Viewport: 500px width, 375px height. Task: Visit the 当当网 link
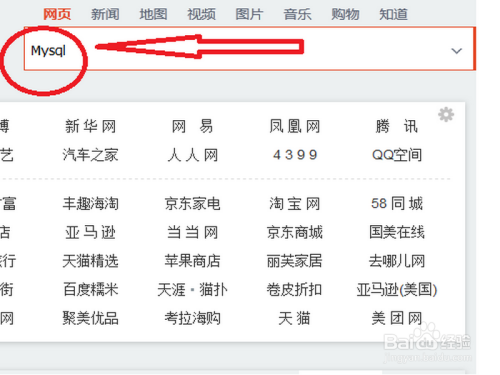(x=192, y=232)
